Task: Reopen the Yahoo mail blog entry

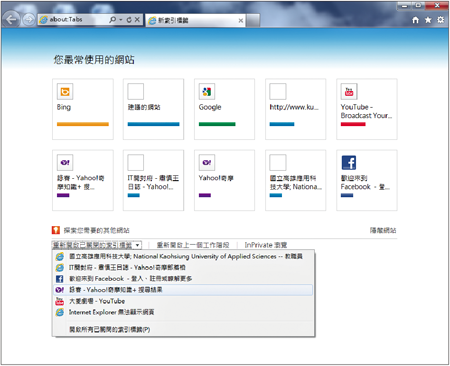Action: pos(183,267)
